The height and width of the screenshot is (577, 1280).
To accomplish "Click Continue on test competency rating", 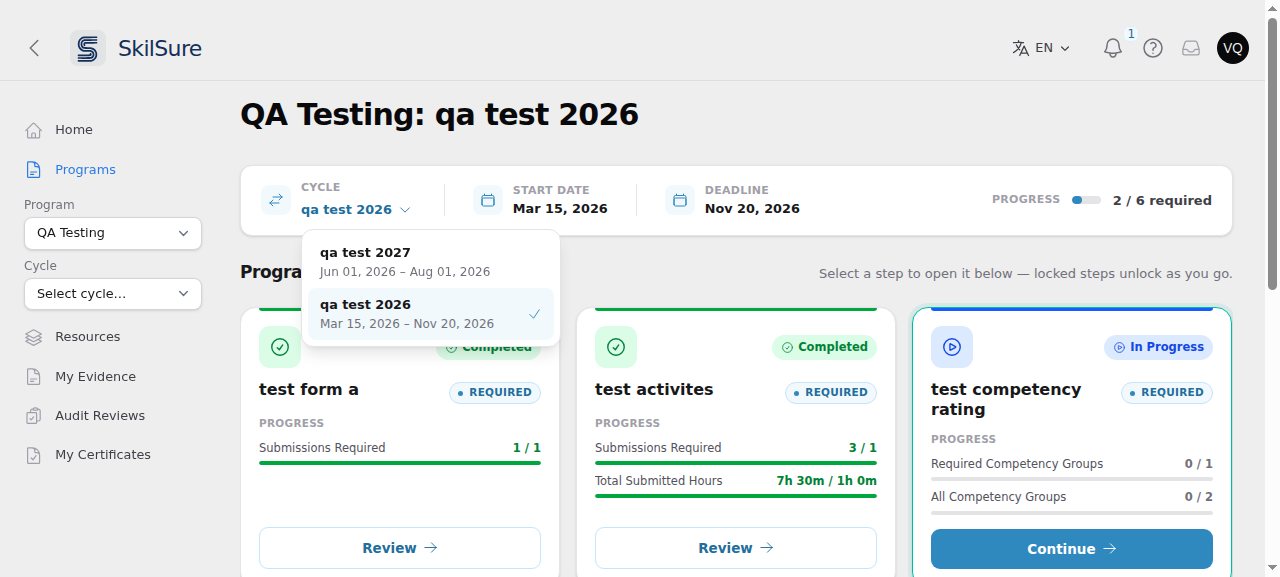I will [1072, 549].
